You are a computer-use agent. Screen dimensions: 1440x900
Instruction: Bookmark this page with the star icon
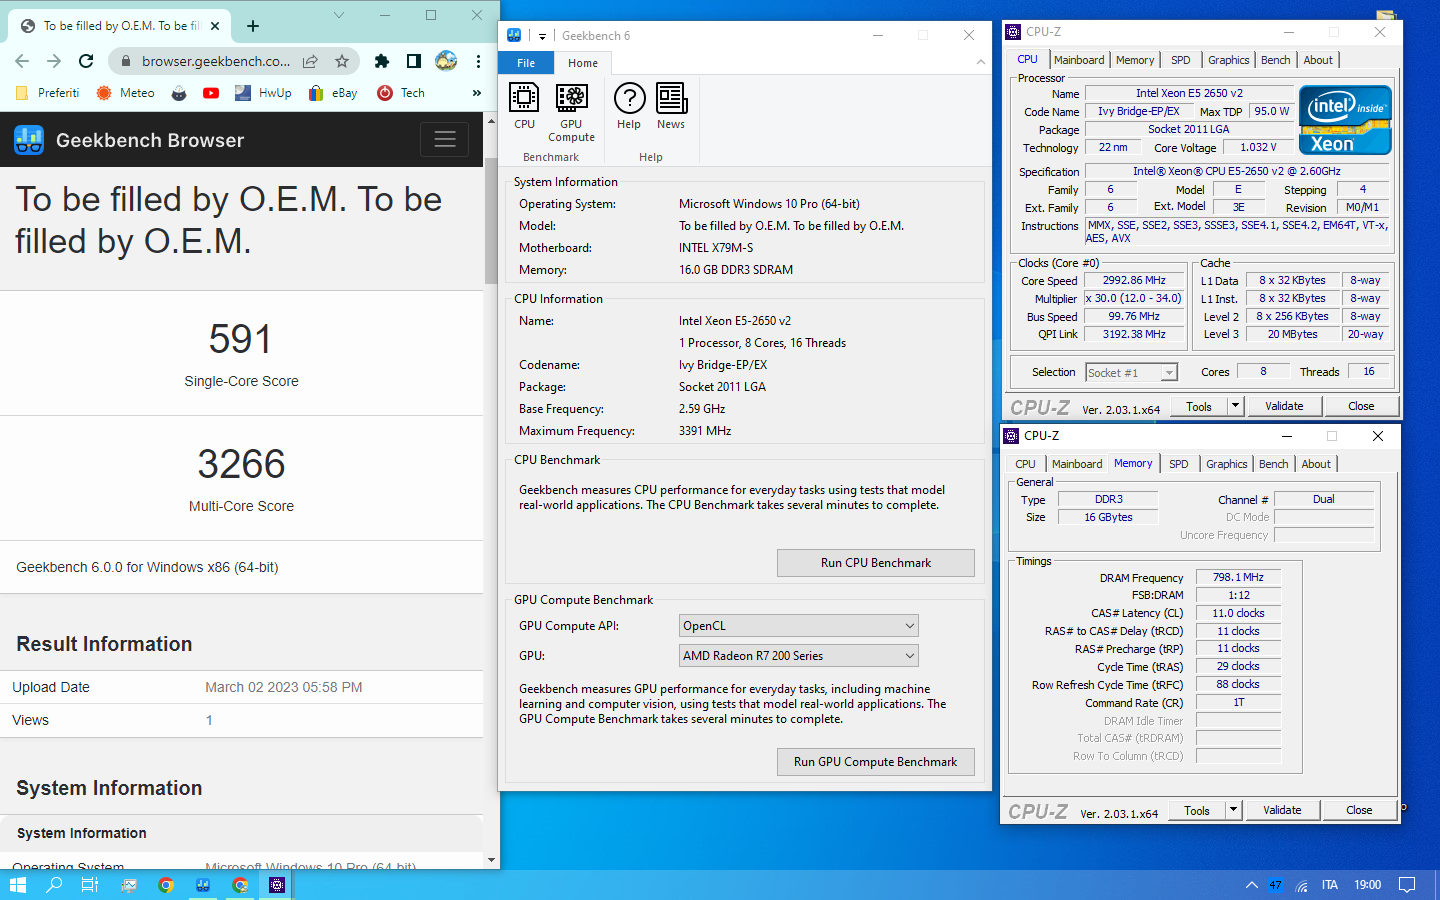coord(342,61)
